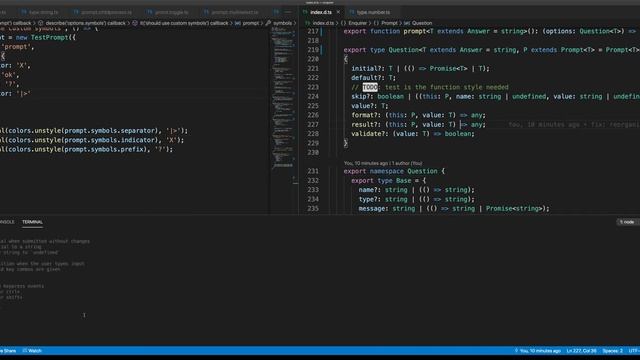640x360 pixels.
Task: Click 'export namespace Question {' on line 231
Action: click(394, 171)
